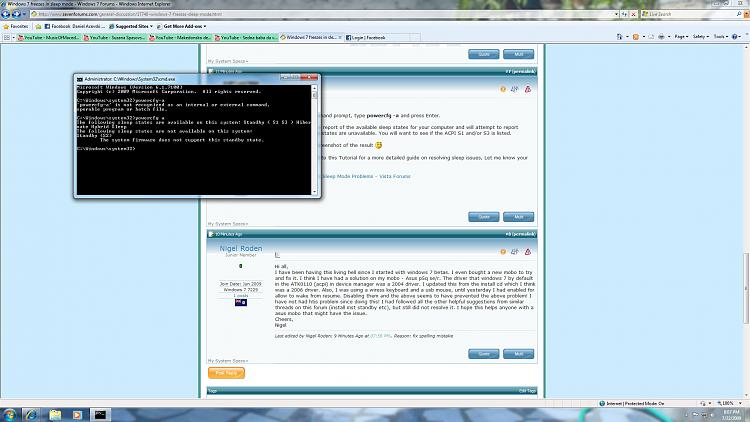Open Suggested Sites dropdown

131,26
